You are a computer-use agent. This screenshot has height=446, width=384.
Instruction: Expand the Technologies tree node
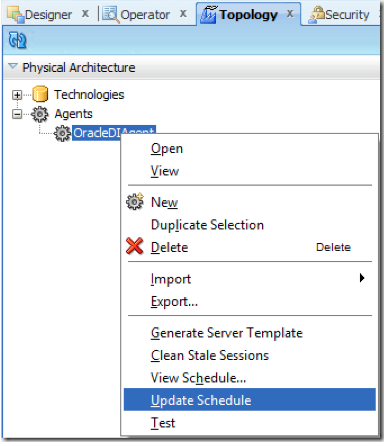[17, 95]
